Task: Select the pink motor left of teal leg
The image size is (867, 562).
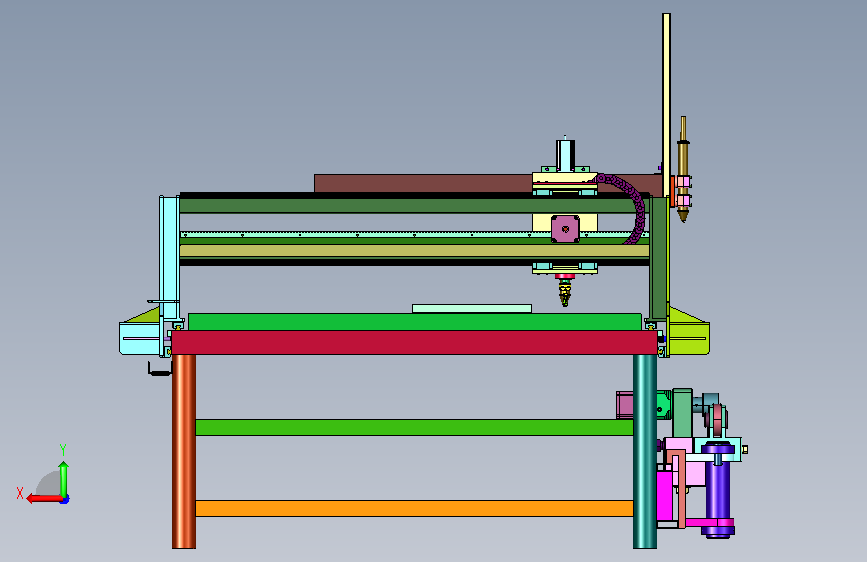Action: pyautogui.click(x=625, y=404)
